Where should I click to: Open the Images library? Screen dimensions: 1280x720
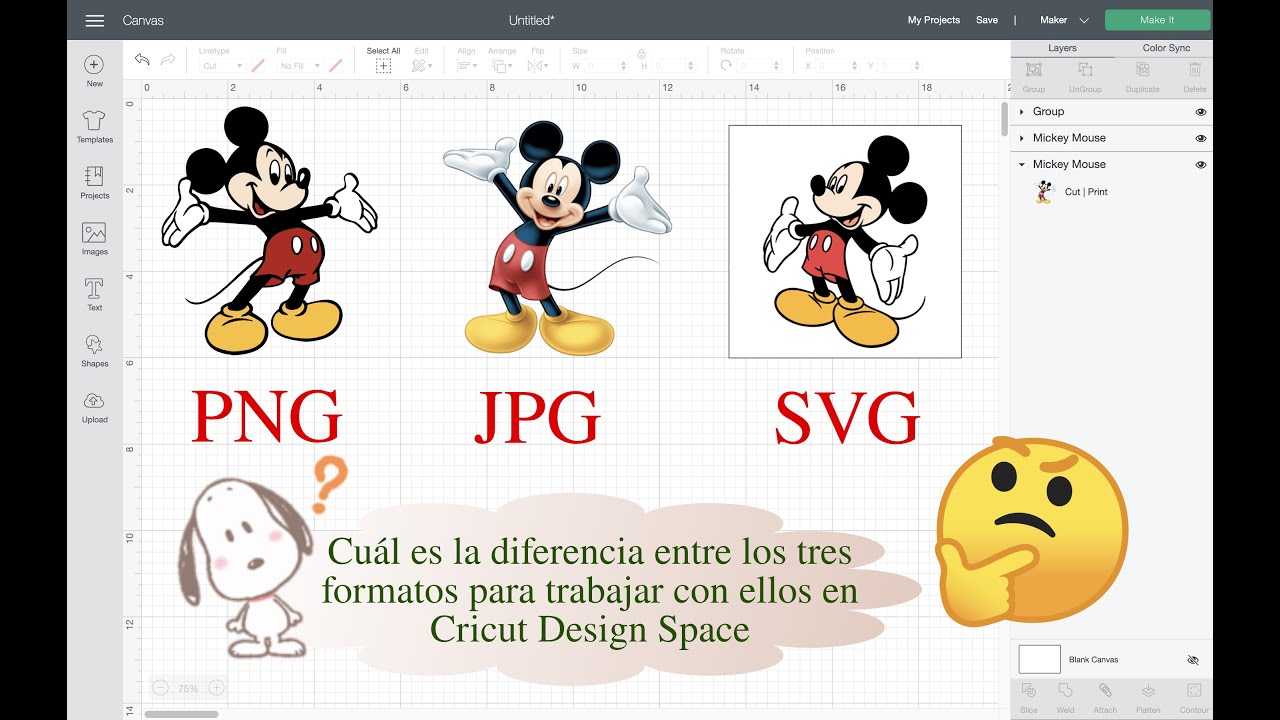94,239
